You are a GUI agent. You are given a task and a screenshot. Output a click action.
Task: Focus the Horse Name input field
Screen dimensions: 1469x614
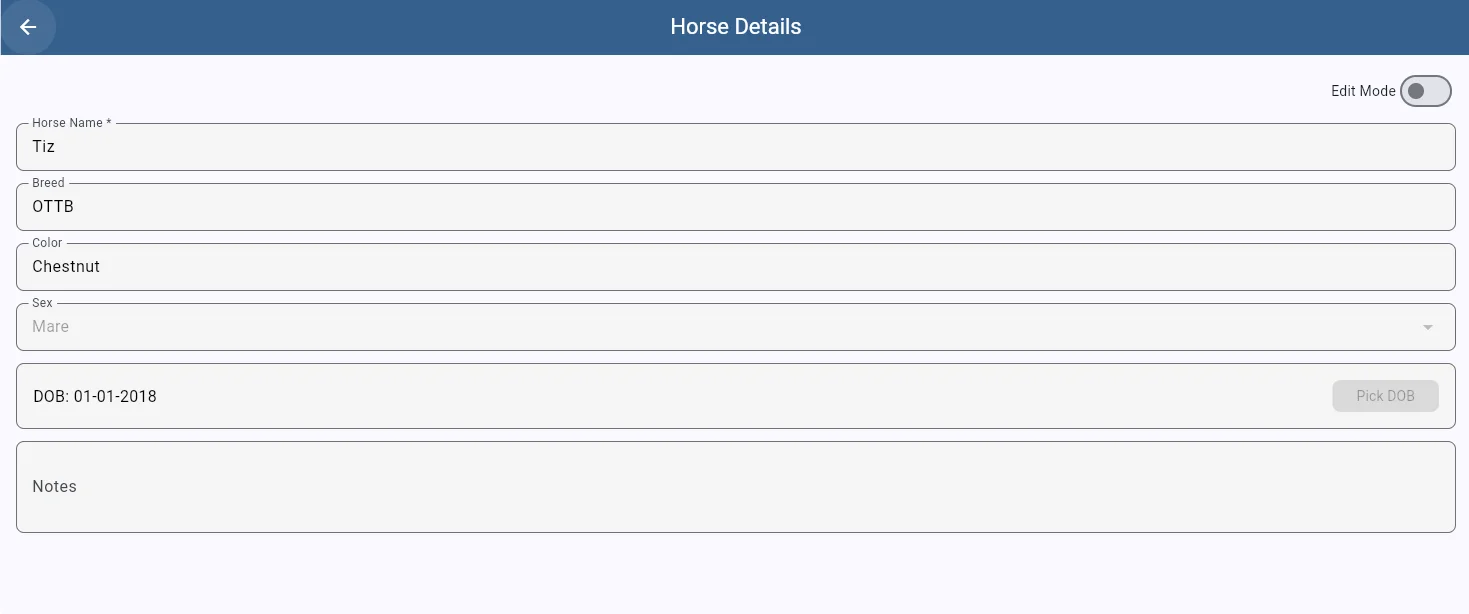[735, 147]
